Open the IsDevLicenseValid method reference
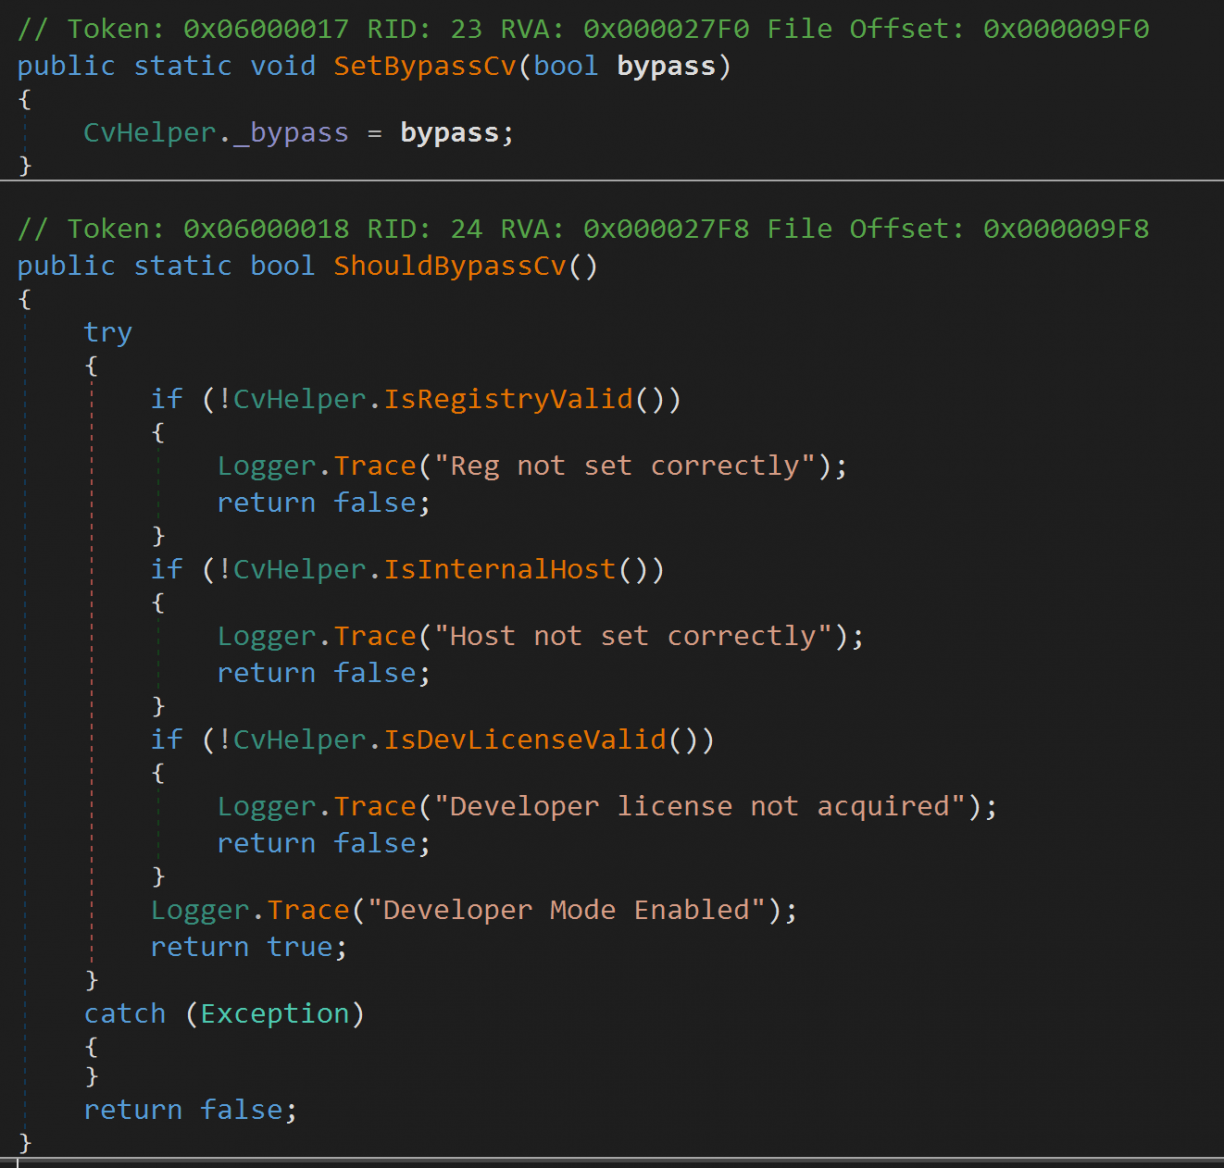Image resolution: width=1224 pixels, height=1168 pixels. (x=525, y=739)
